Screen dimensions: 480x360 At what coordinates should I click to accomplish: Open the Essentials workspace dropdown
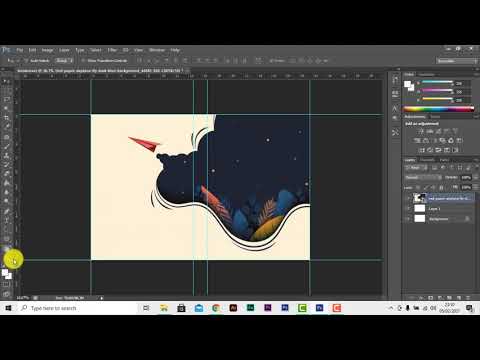click(x=456, y=61)
